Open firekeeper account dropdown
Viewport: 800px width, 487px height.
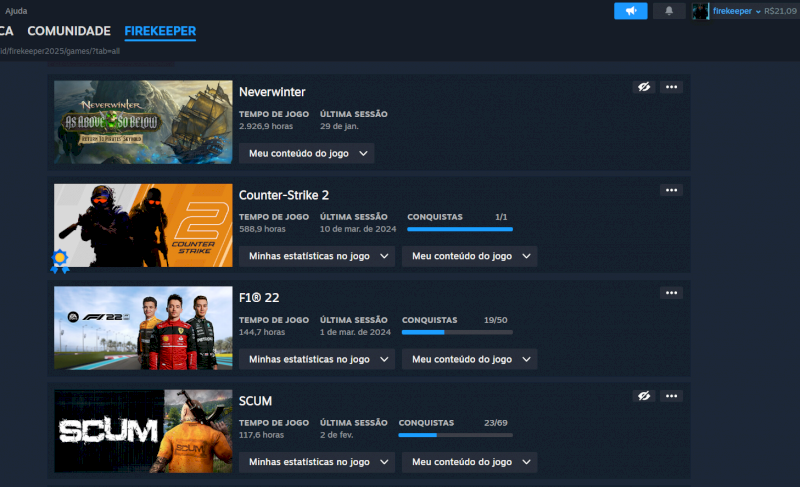point(737,11)
